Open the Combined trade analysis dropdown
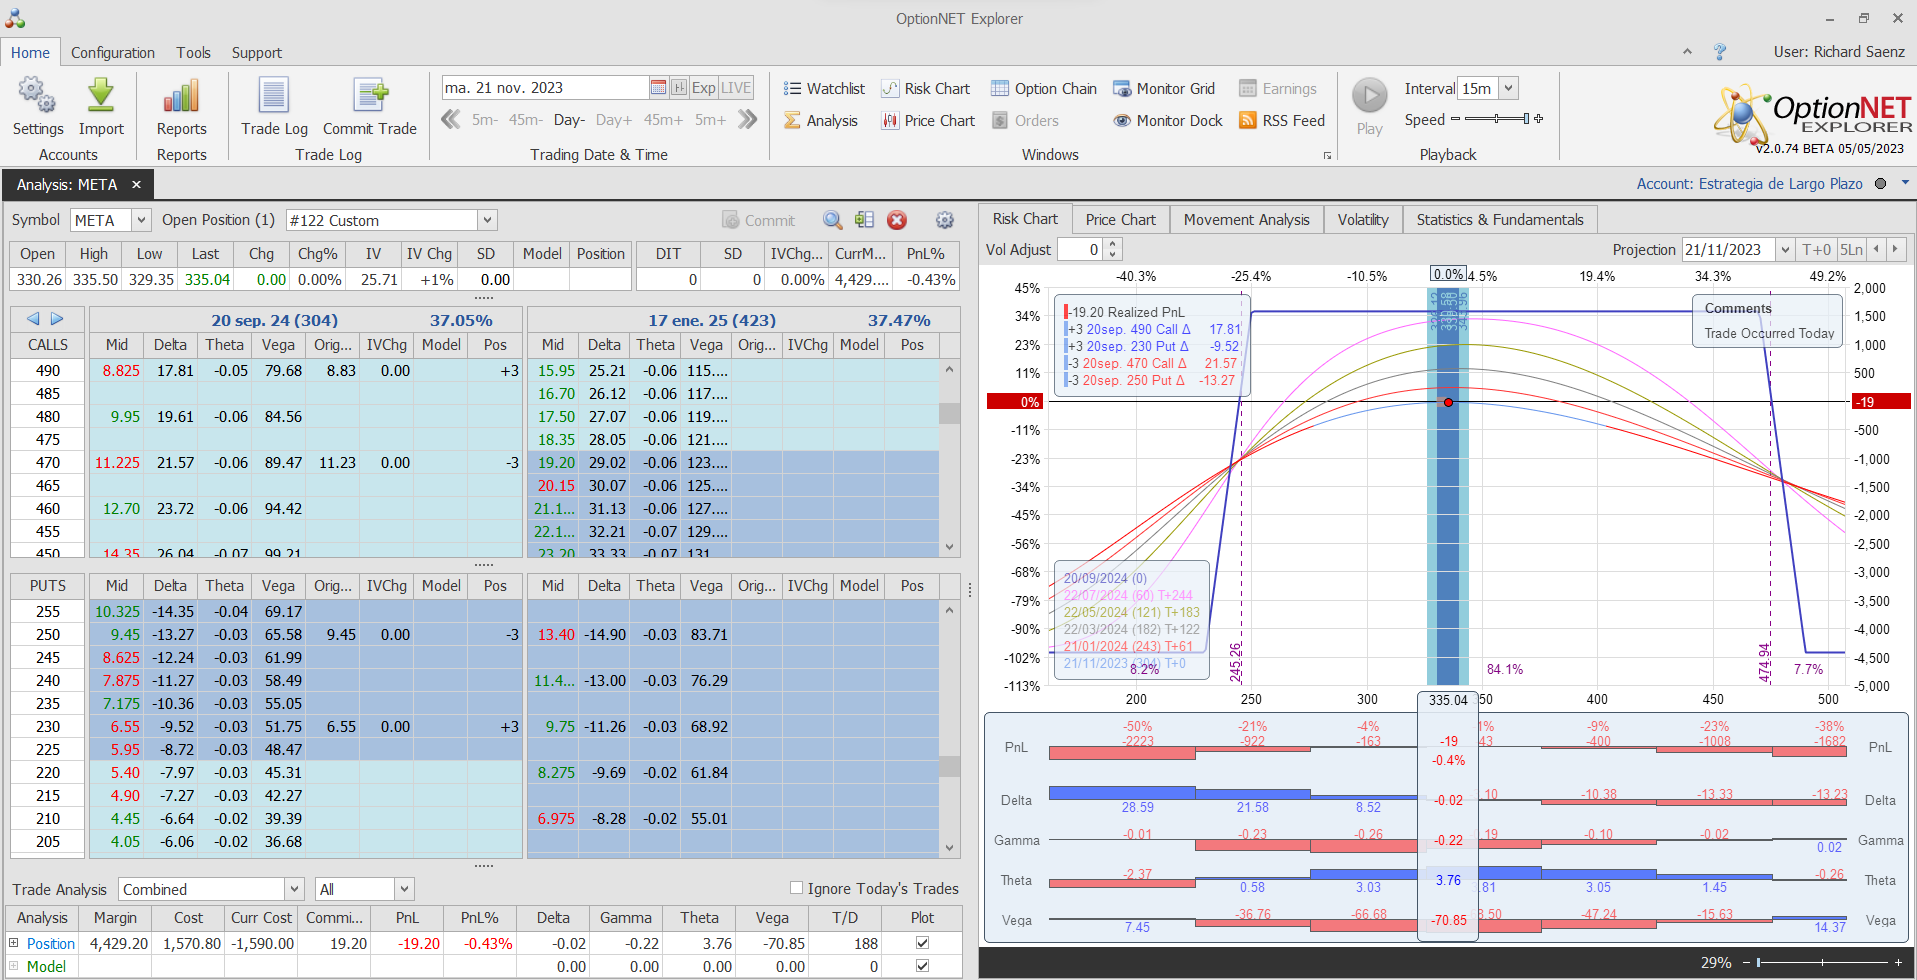Screen dimensions: 1917x980 click(x=294, y=889)
